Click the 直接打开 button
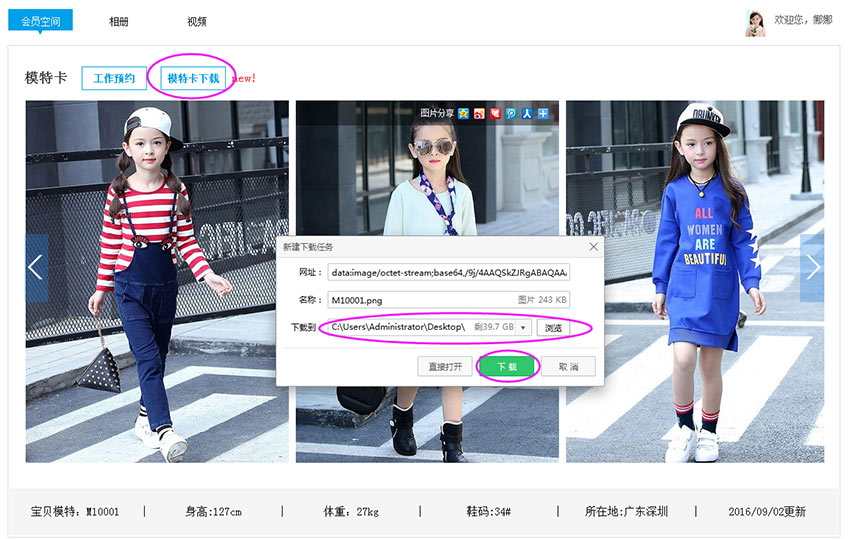This screenshot has height=539, width=850. 444,367
